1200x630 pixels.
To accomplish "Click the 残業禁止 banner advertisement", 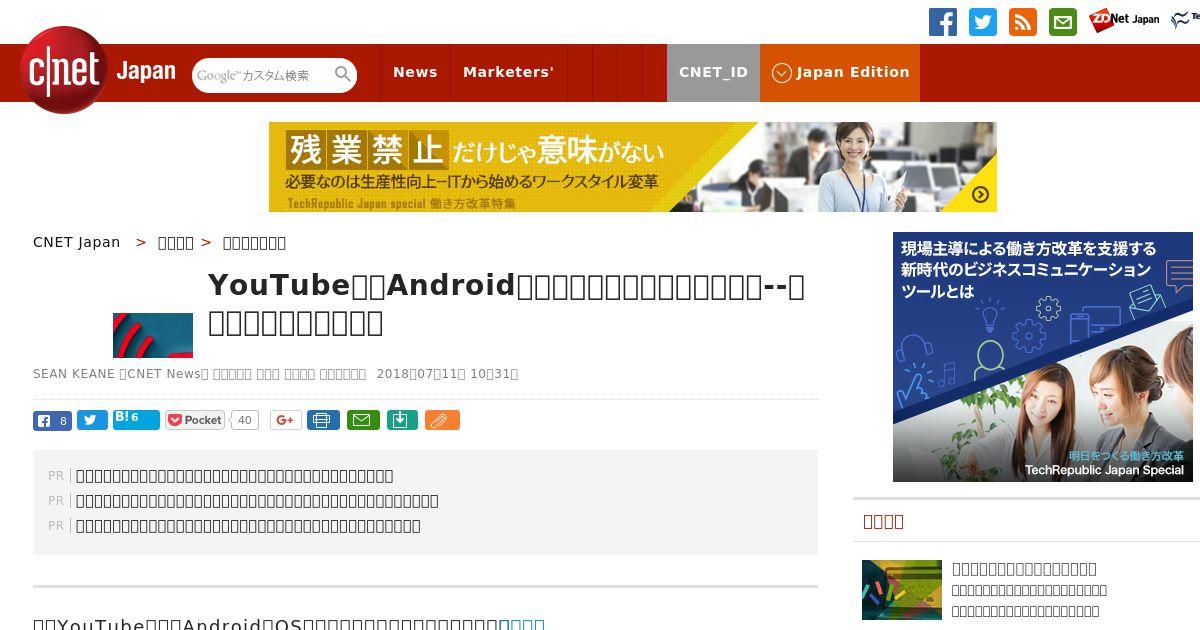I will 633,167.
